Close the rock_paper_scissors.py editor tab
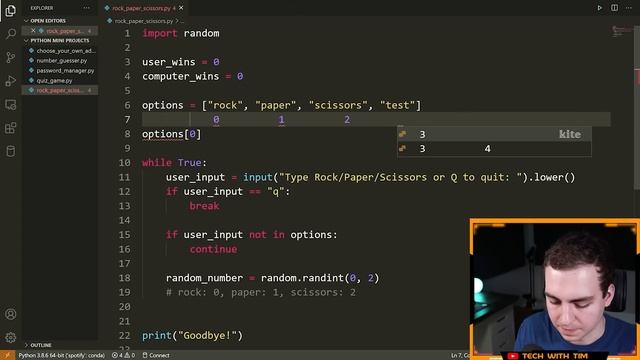 [x=181, y=8]
